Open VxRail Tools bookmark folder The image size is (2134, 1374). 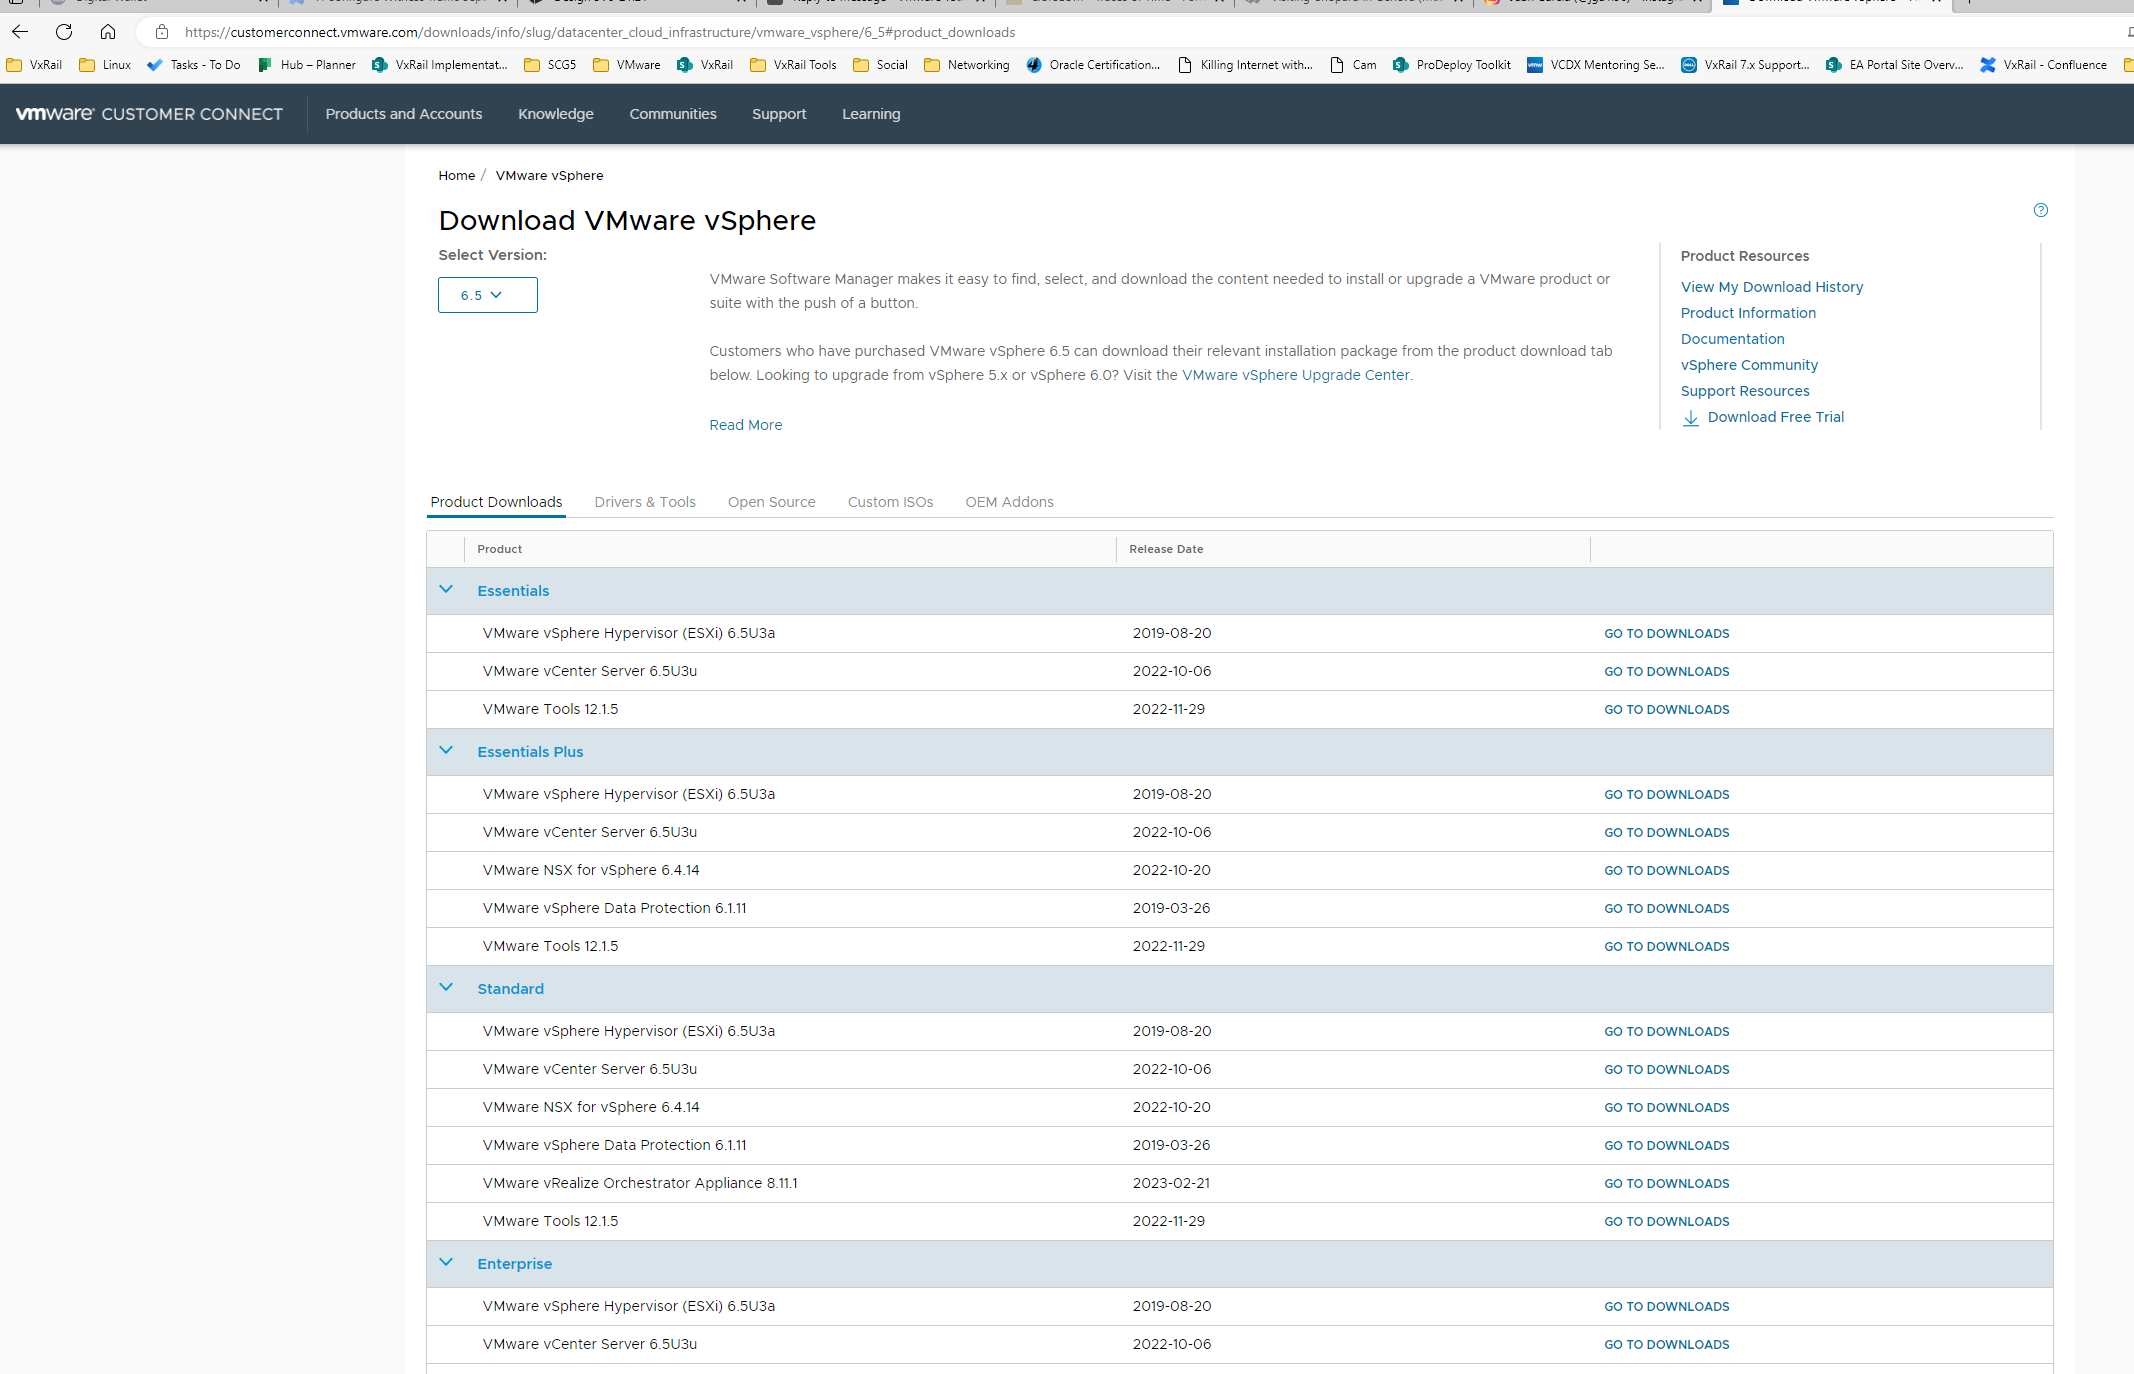point(793,65)
